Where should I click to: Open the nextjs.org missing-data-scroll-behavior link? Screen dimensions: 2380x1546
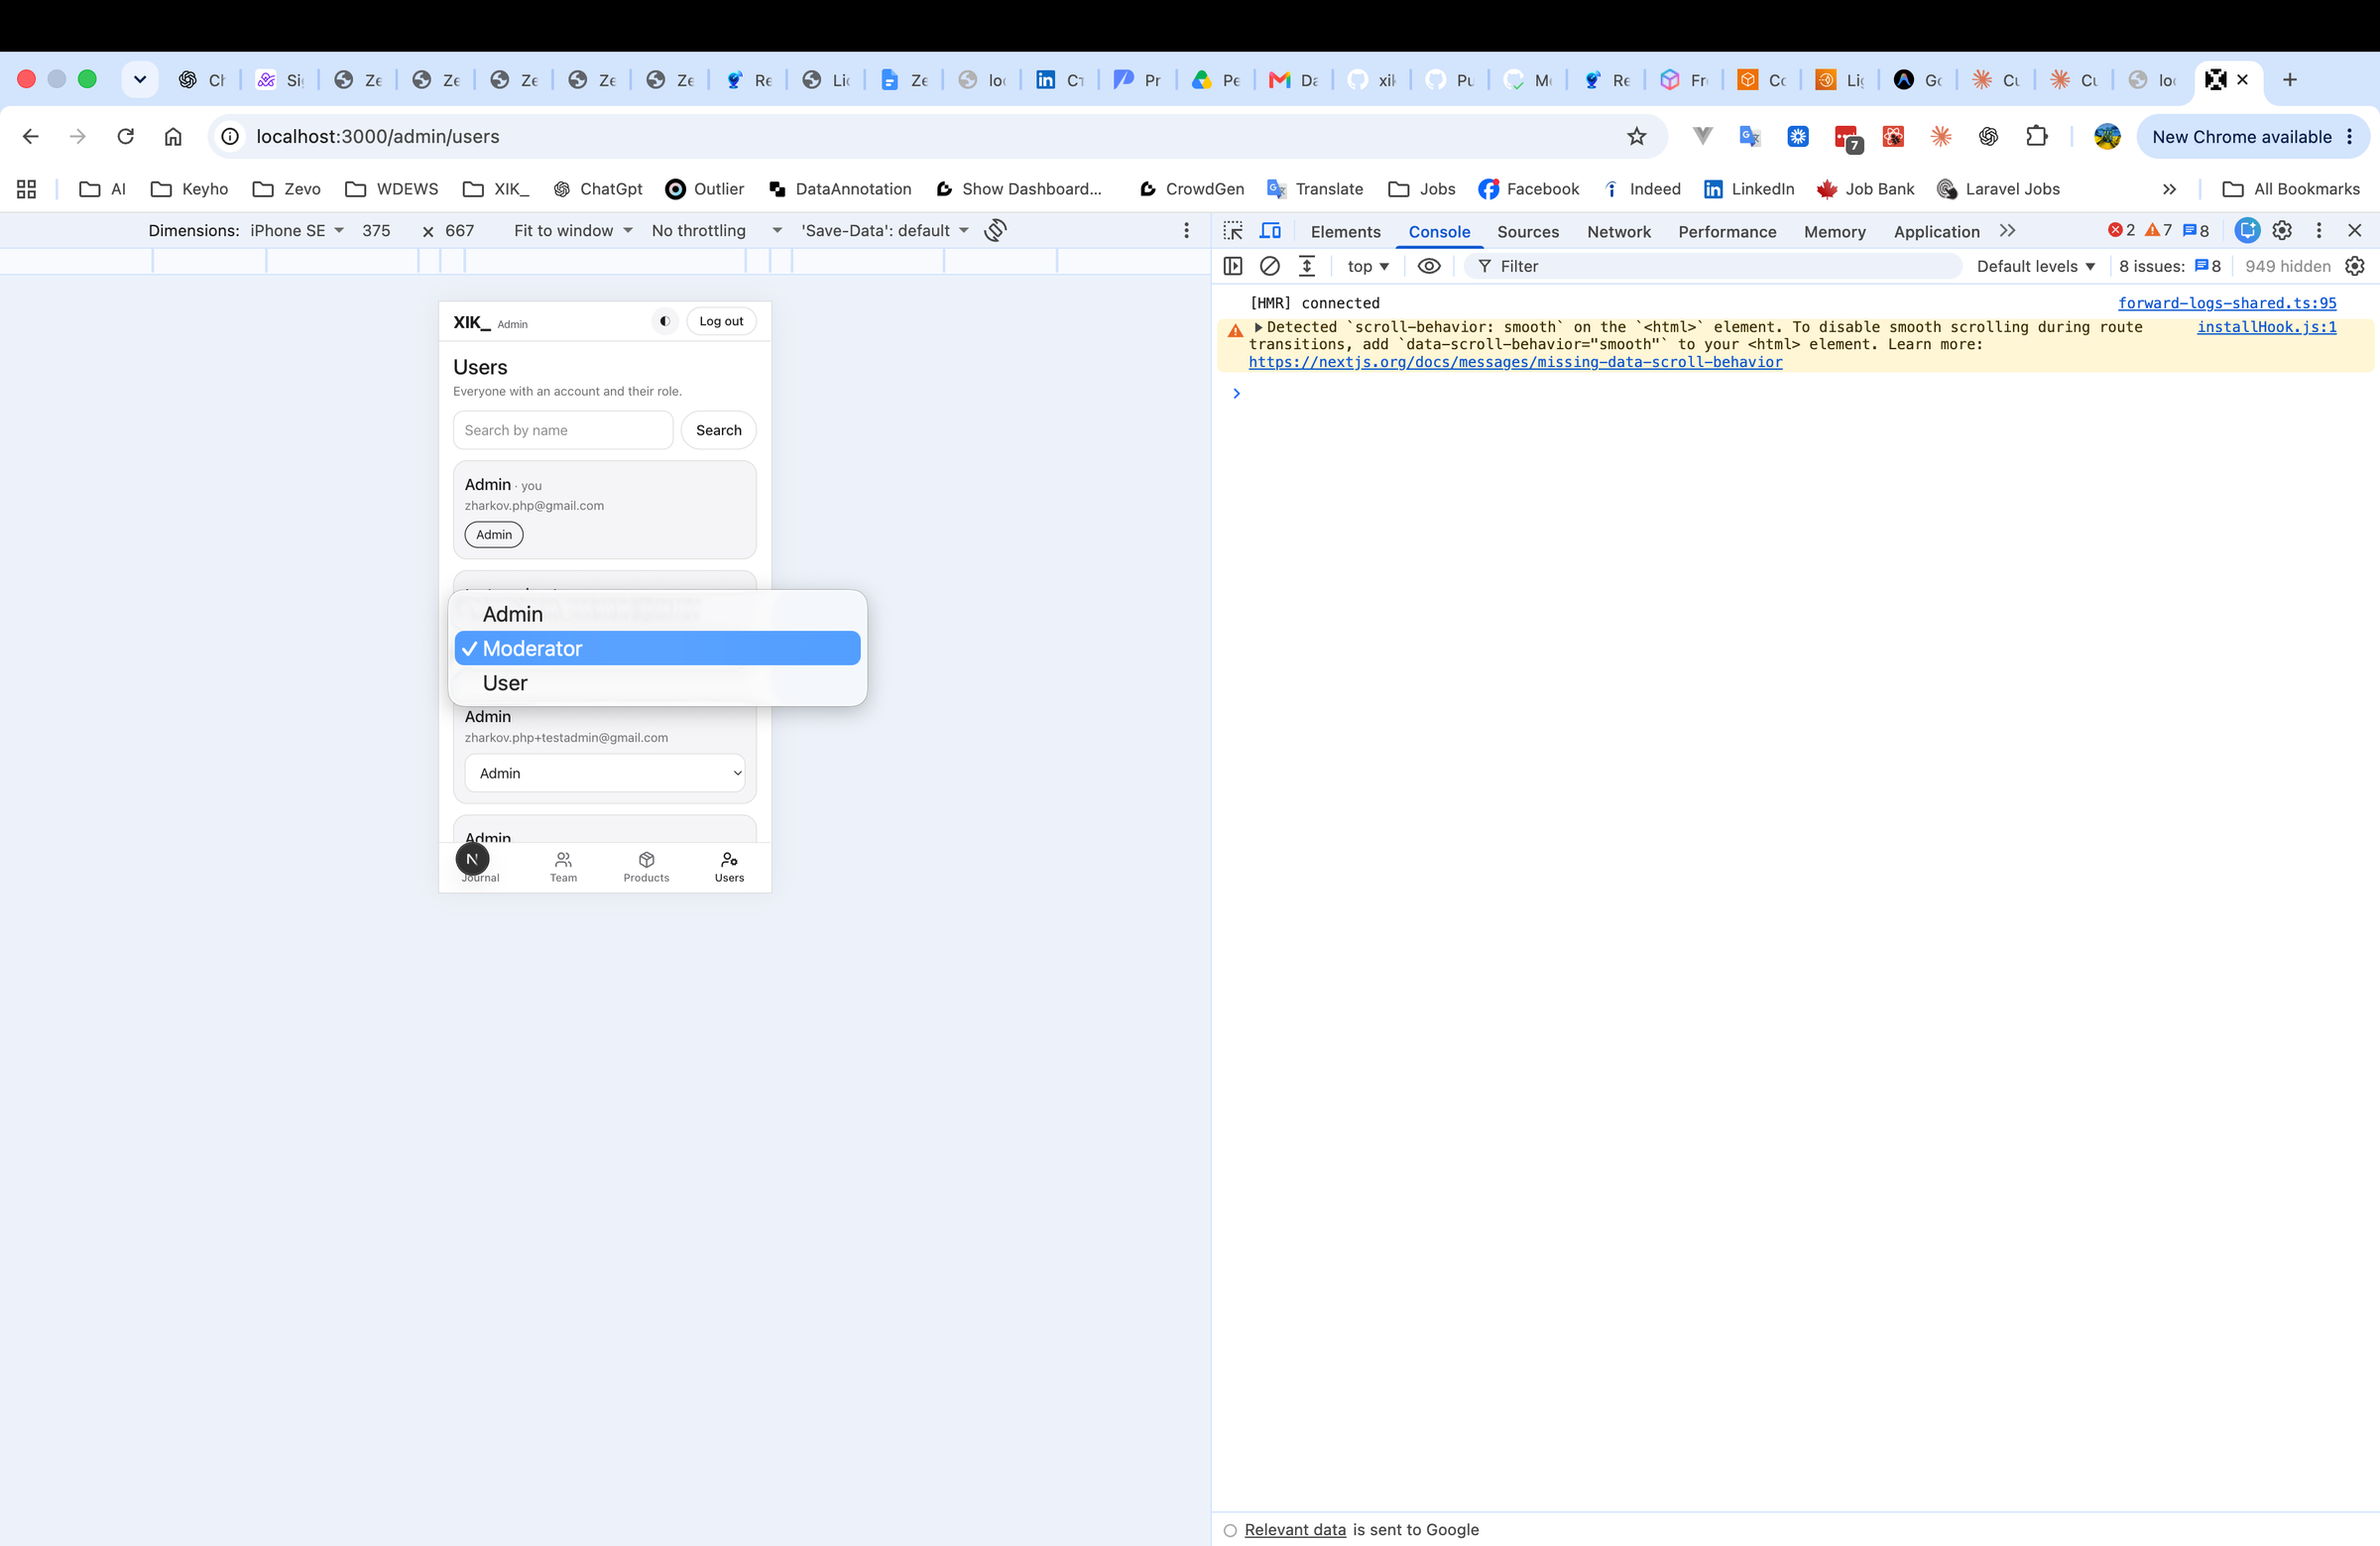coord(1515,362)
